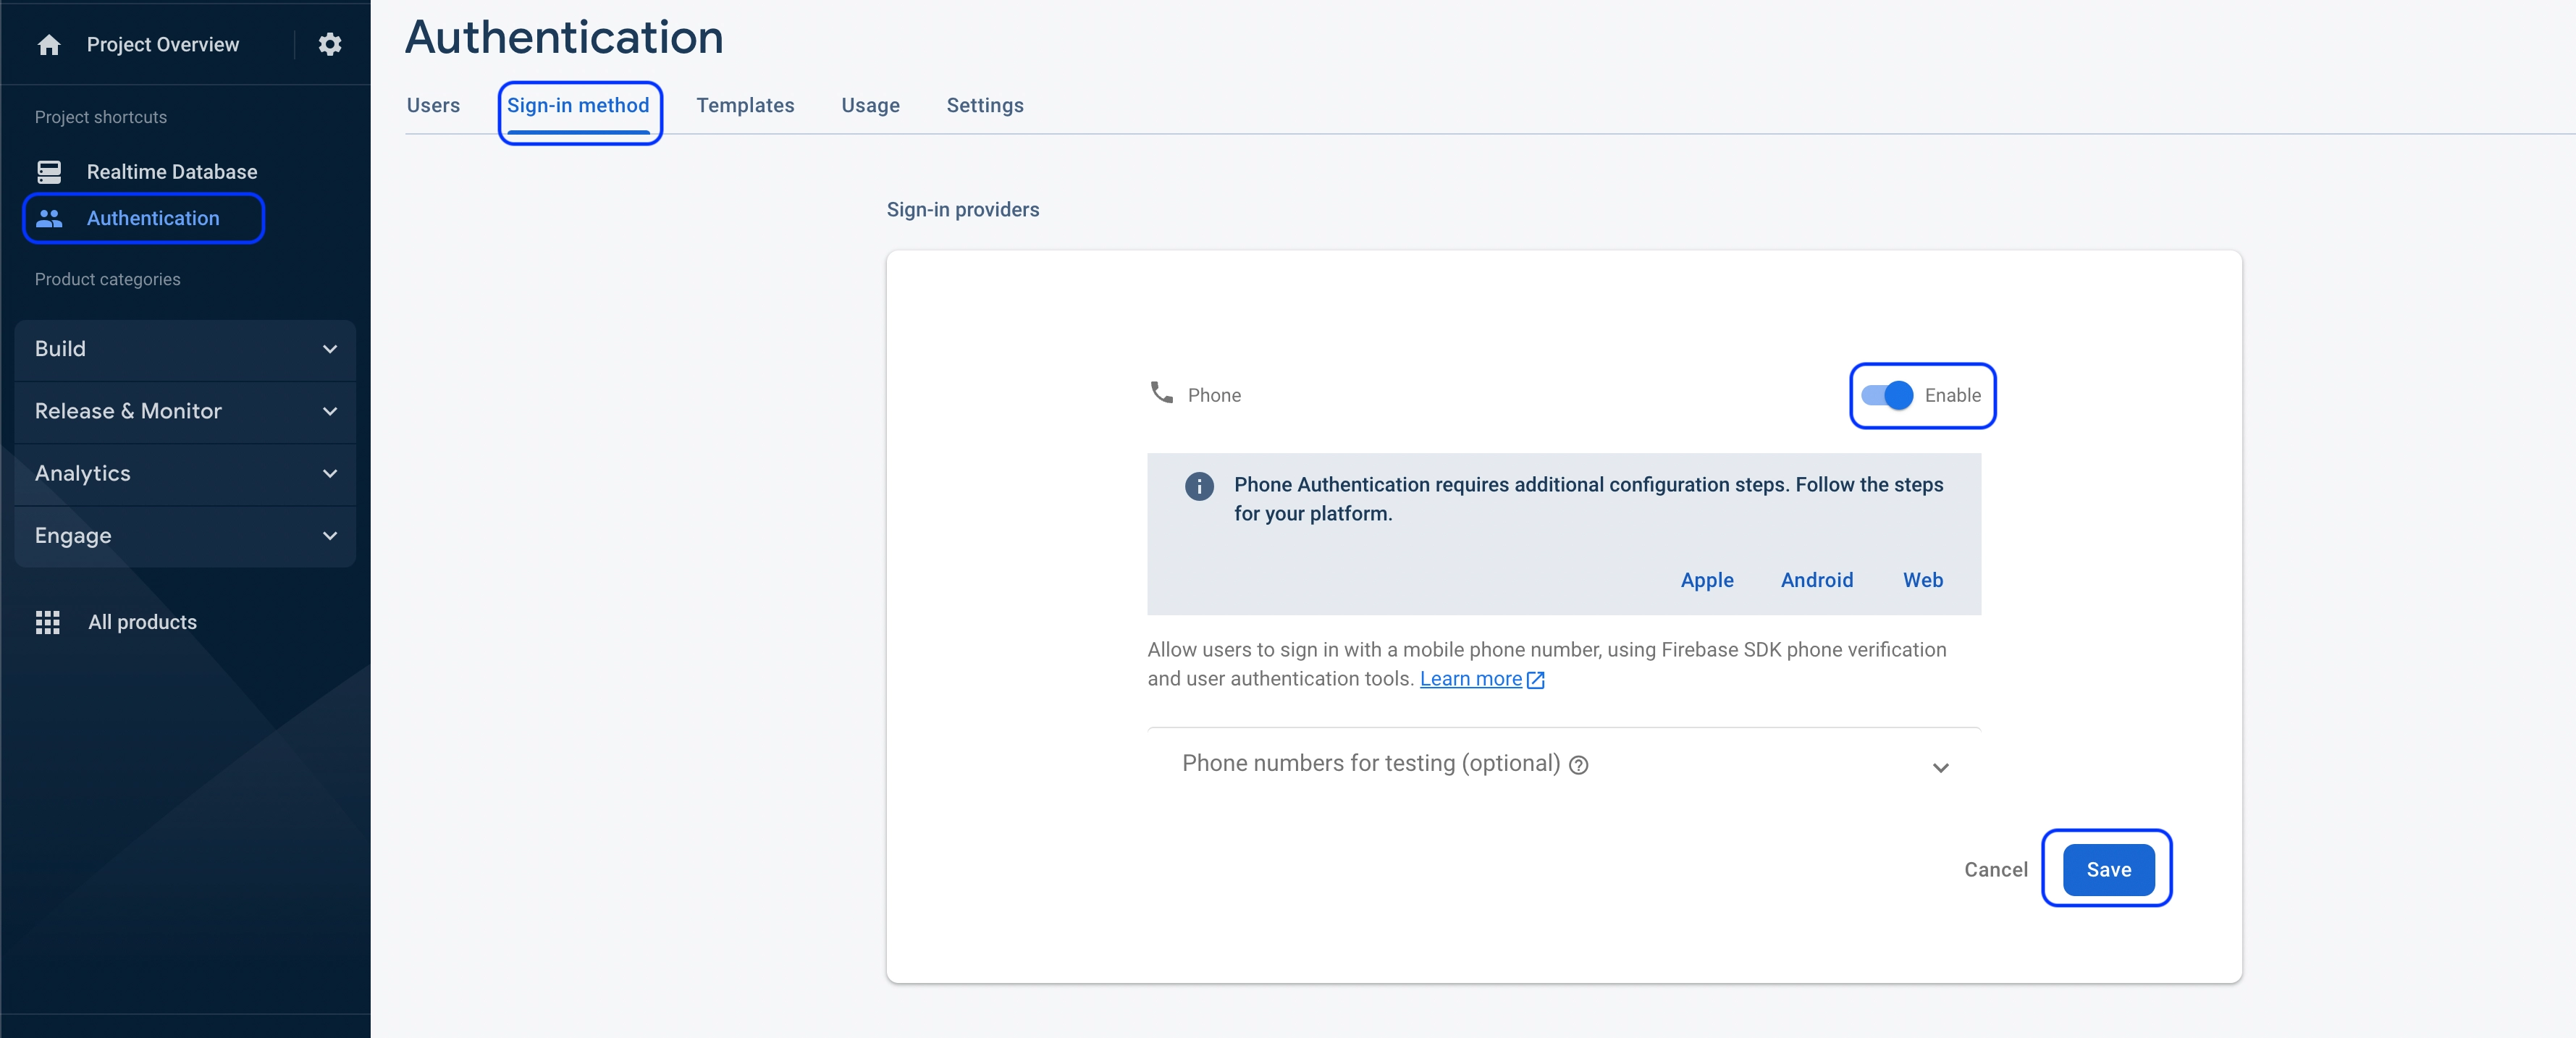Click the info icon in configuration notice
This screenshot has width=2576, height=1038.
click(x=1199, y=486)
